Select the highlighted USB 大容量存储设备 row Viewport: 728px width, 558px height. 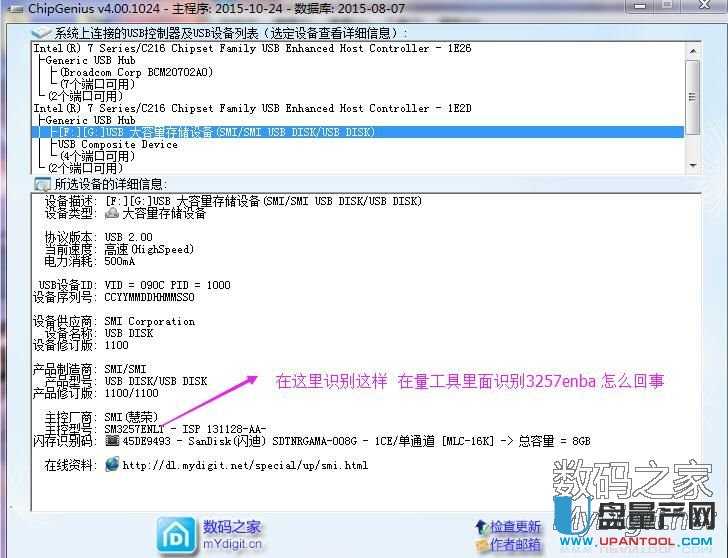click(x=358, y=132)
